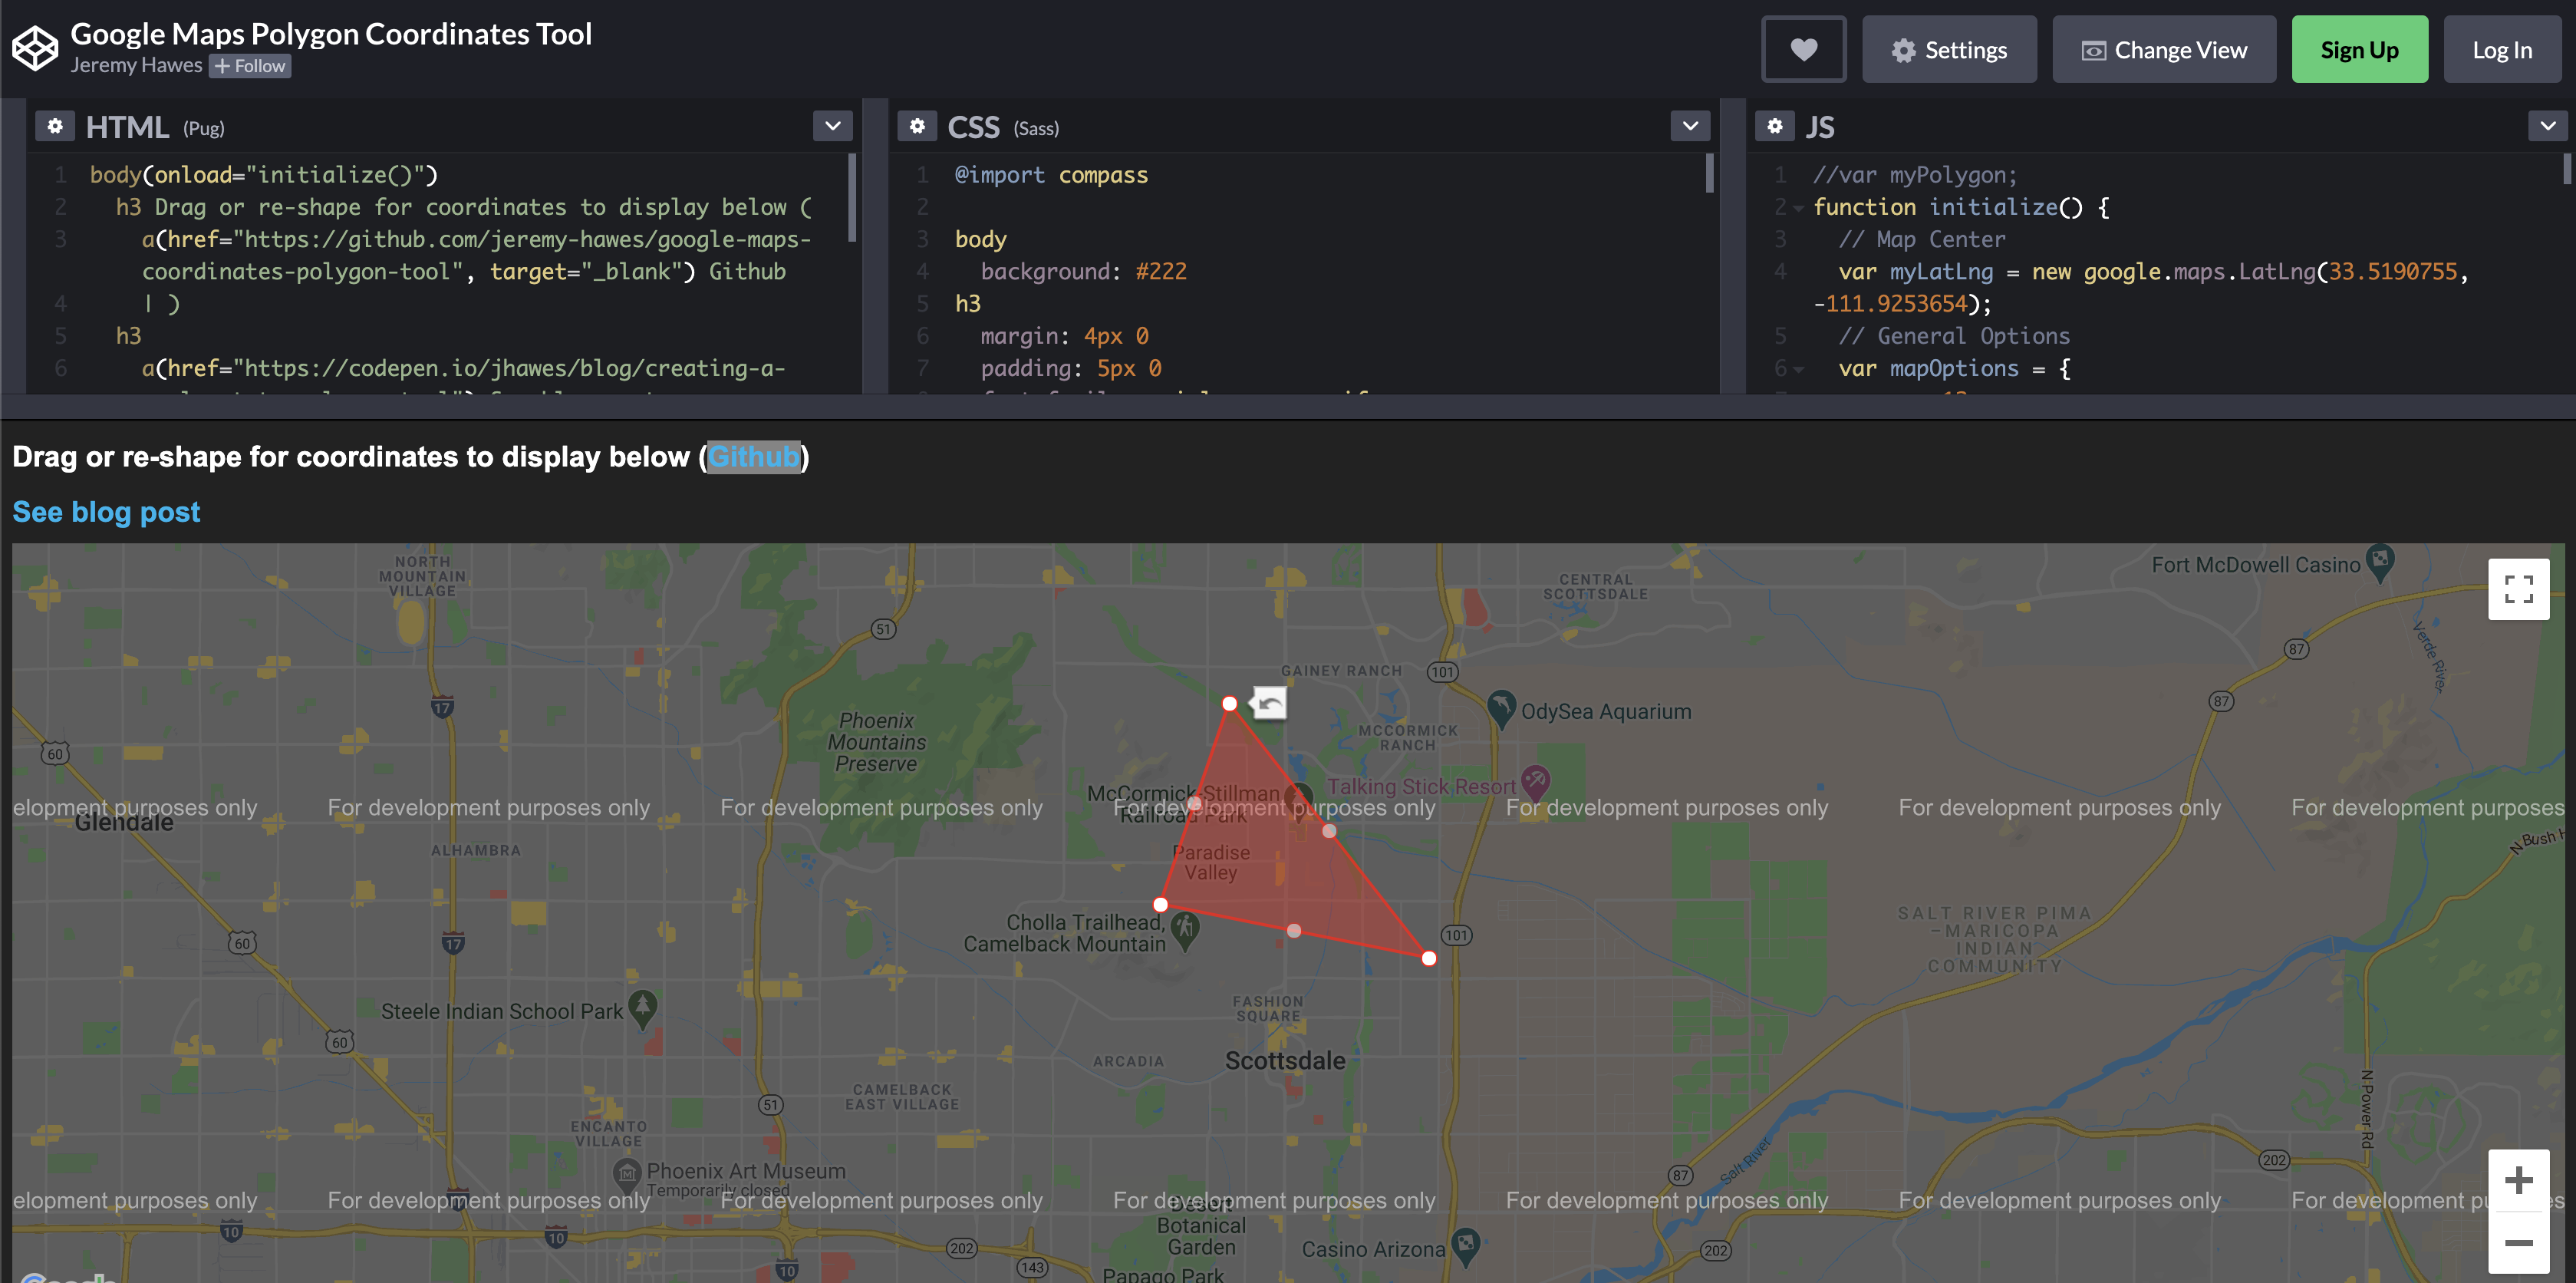Expand the CSS panel dropdown chevron
2576x1283 pixels.
(1690, 126)
